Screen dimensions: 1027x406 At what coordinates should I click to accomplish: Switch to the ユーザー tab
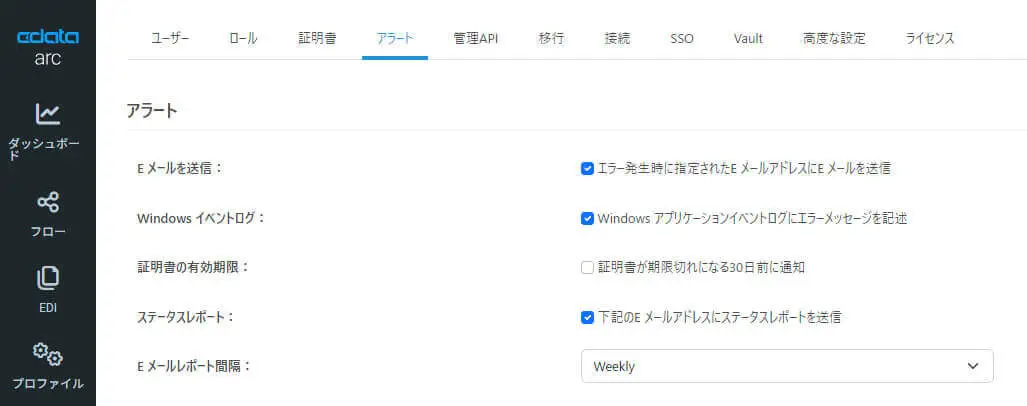[x=170, y=39]
